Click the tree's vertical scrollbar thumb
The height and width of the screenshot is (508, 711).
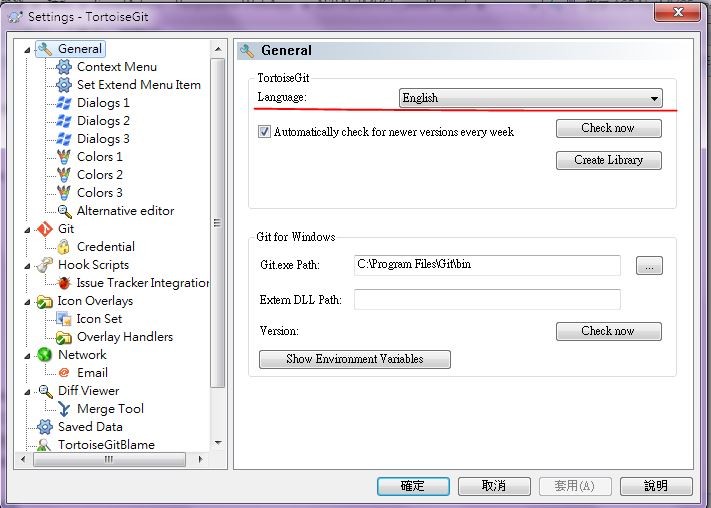218,223
